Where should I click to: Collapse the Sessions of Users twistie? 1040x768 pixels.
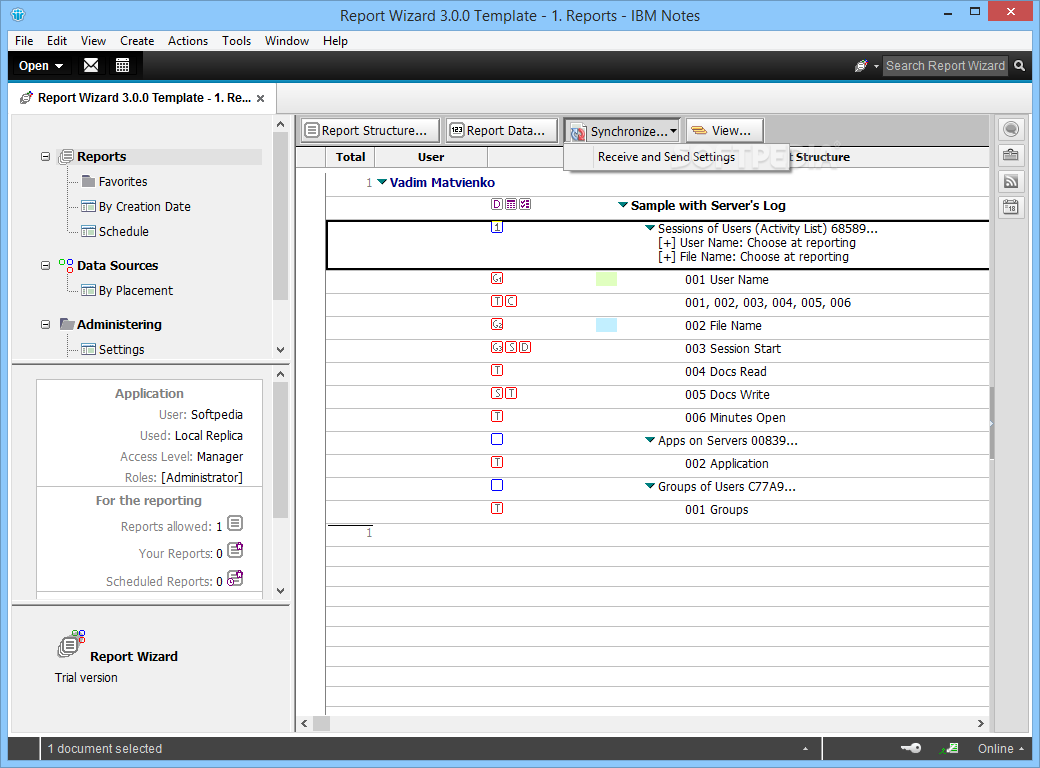(x=650, y=227)
